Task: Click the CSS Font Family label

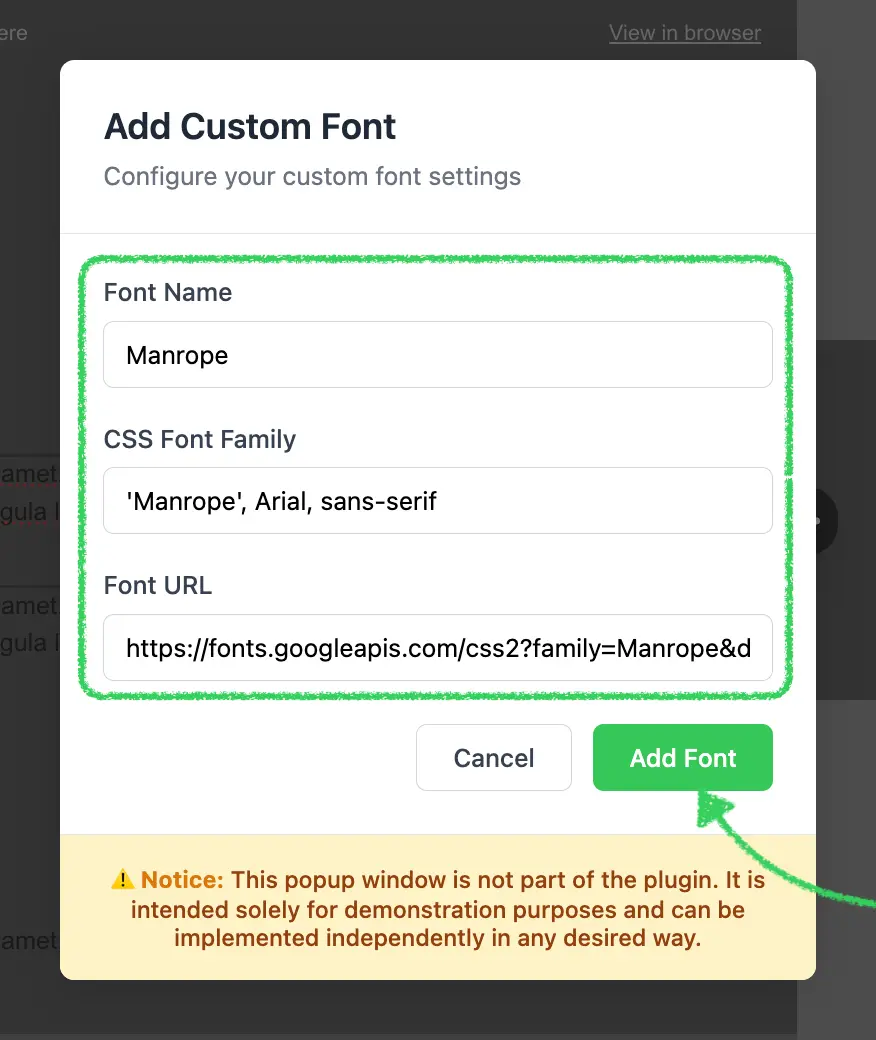Action: 200,439
